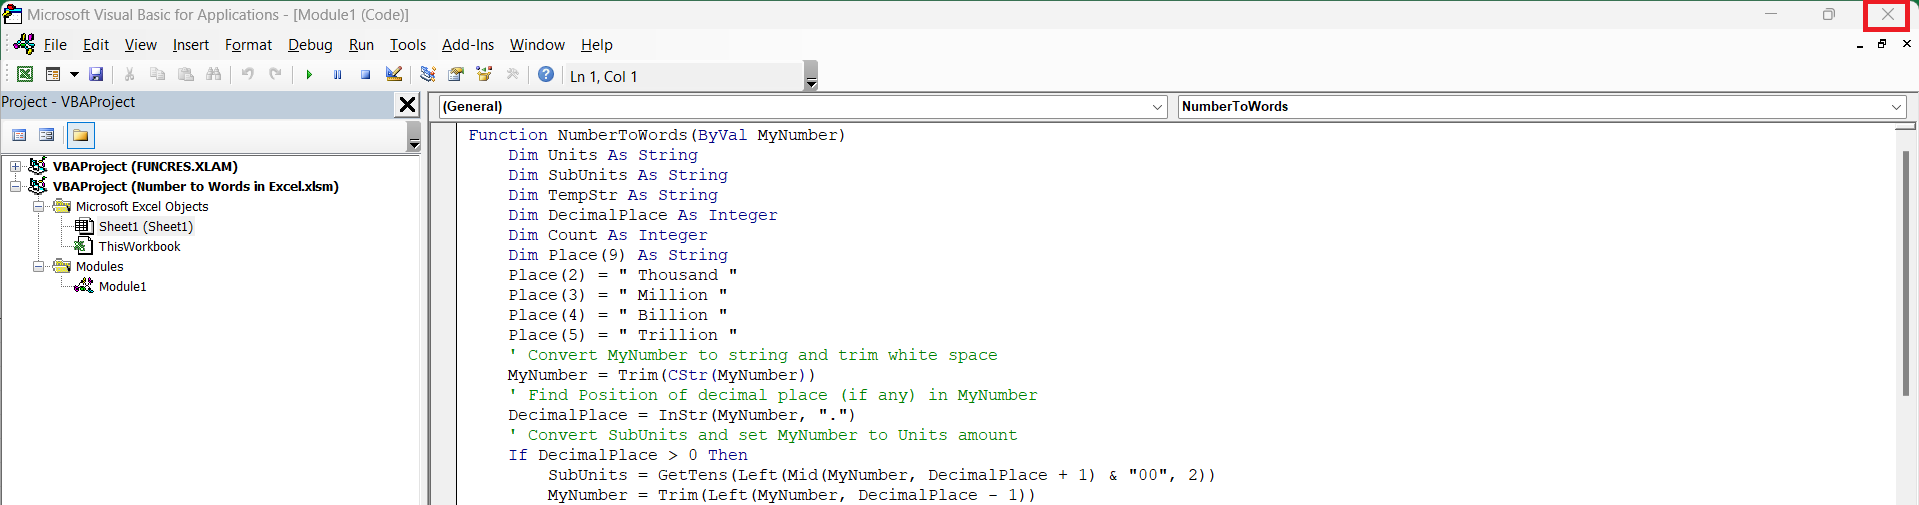Click the Cut scissors icon
Image resolution: width=1919 pixels, height=505 pixels.
click(129, 75)
